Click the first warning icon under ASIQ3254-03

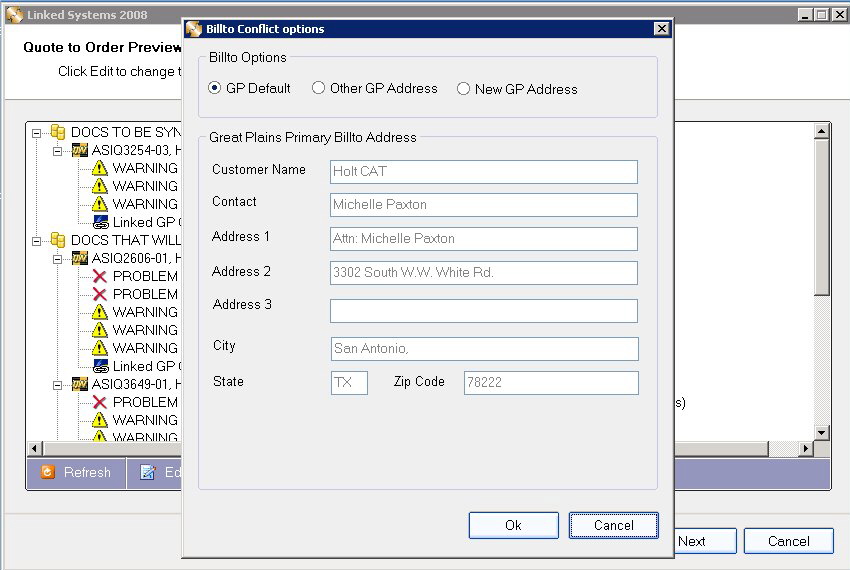point(100,168)
